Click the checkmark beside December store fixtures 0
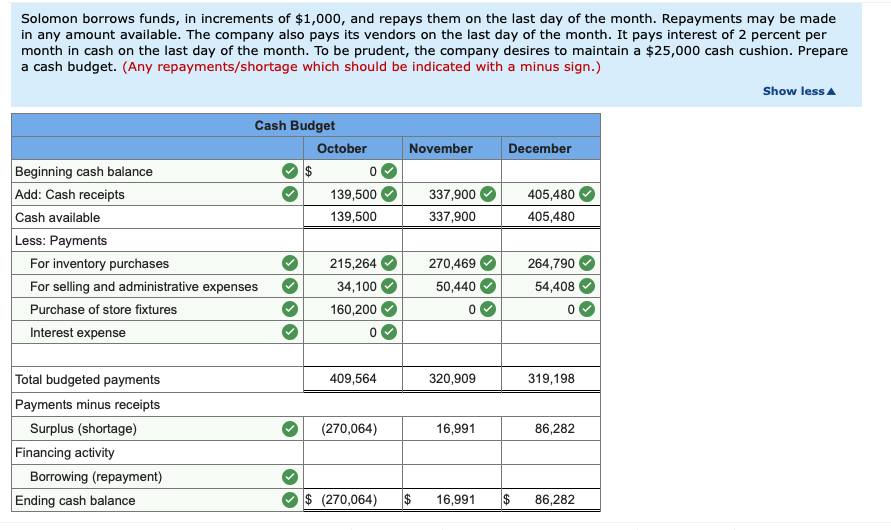891x530 pixels. pos(587,309)
